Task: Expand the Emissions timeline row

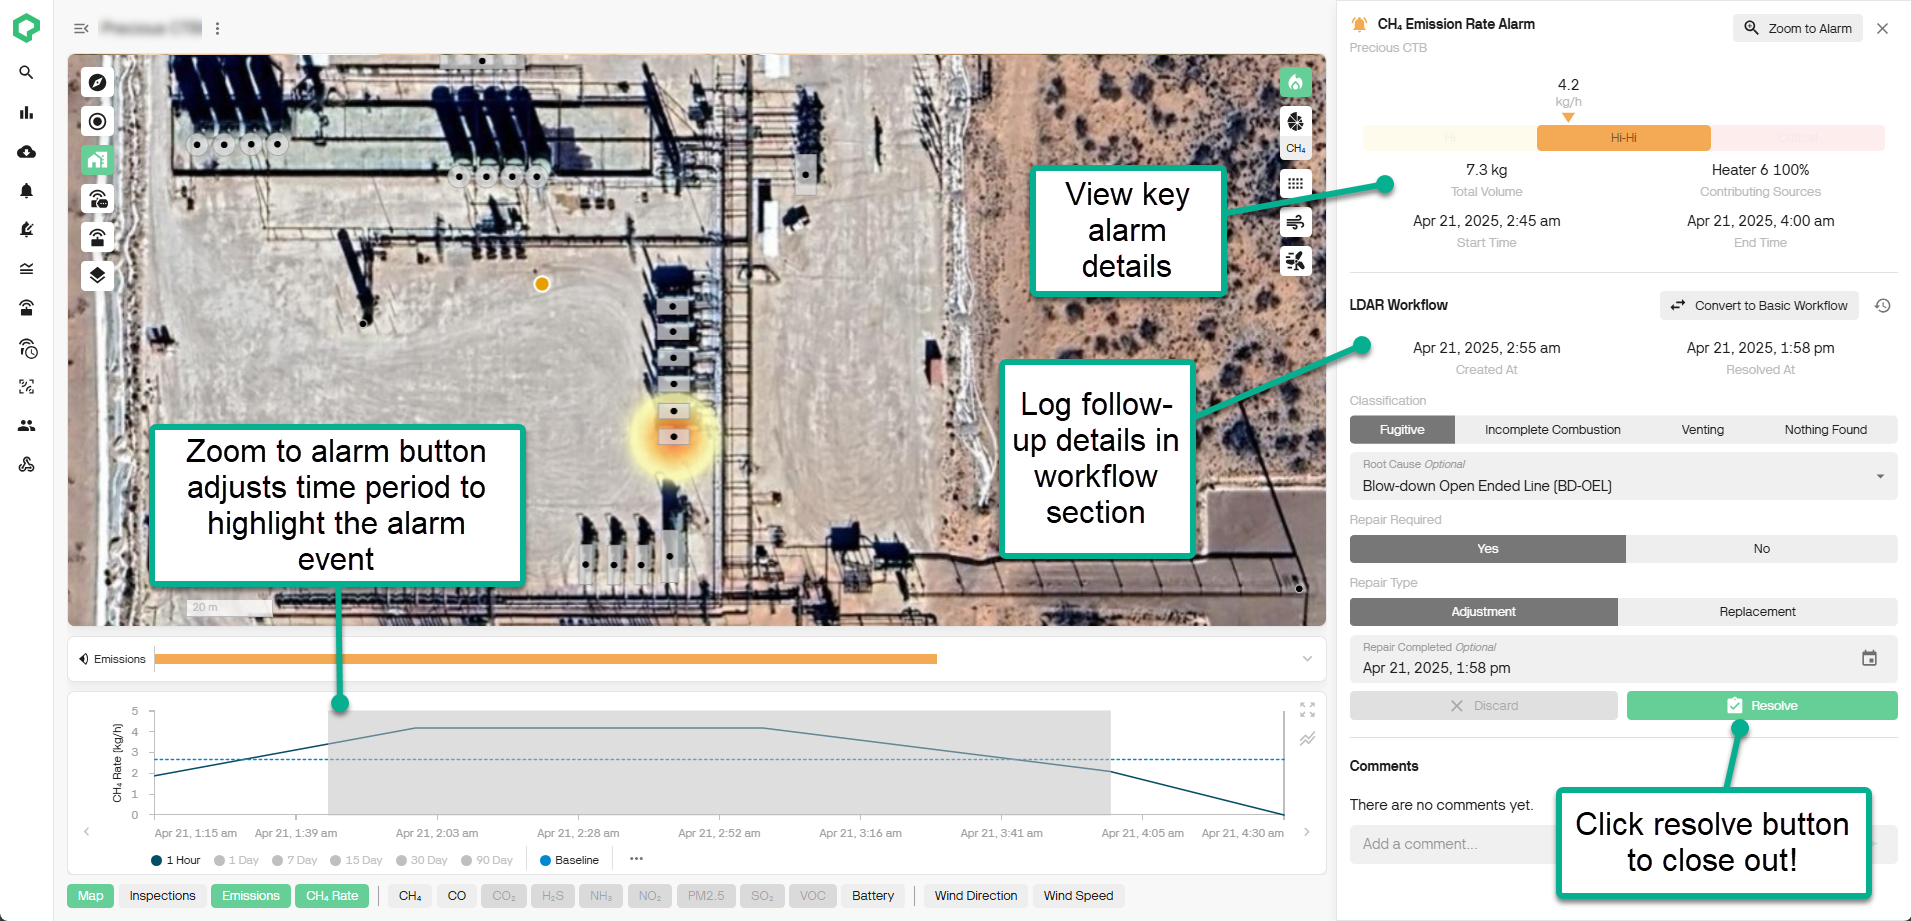Action: pos(1307,659)
